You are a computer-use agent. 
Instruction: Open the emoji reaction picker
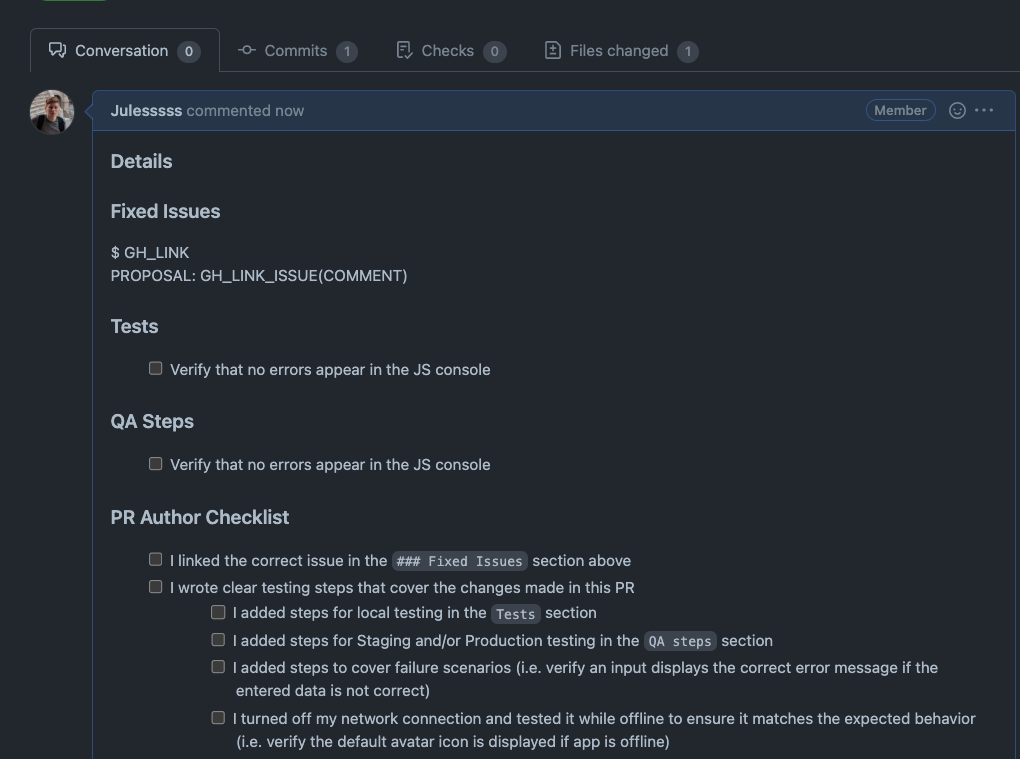point(957,111)
